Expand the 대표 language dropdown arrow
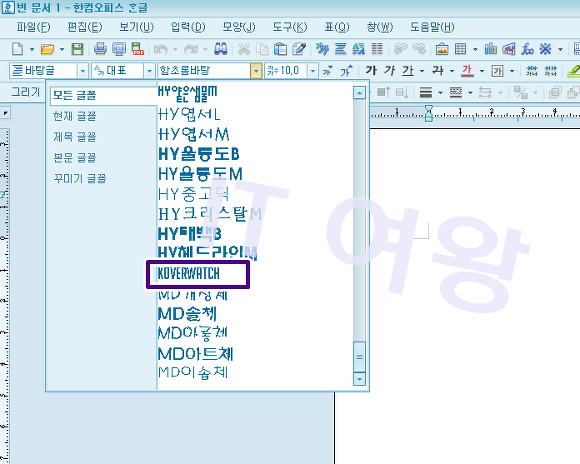 tap(149, 70)
